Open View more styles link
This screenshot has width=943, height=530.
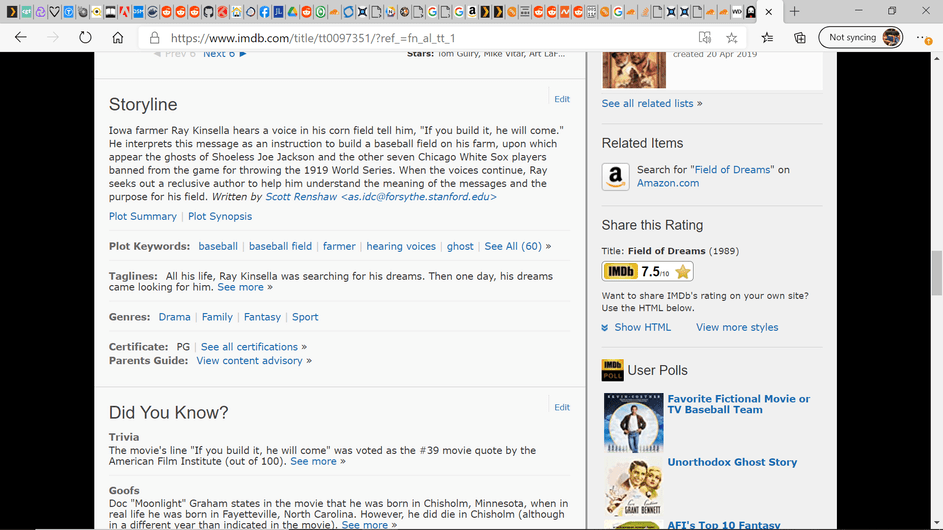coord(737,327)
